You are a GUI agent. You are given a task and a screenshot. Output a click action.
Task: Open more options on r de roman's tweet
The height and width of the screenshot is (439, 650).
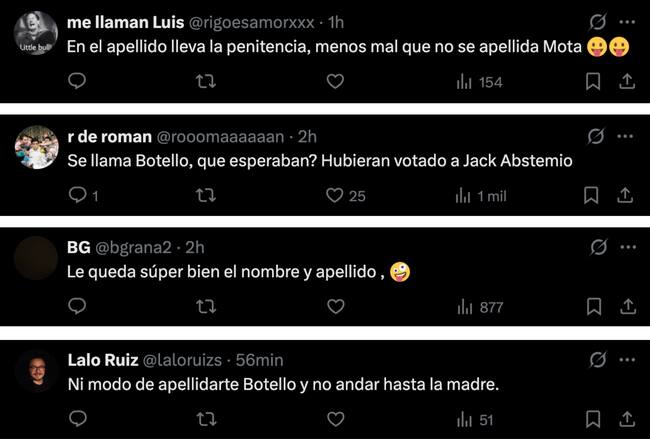tap(627, 135)
